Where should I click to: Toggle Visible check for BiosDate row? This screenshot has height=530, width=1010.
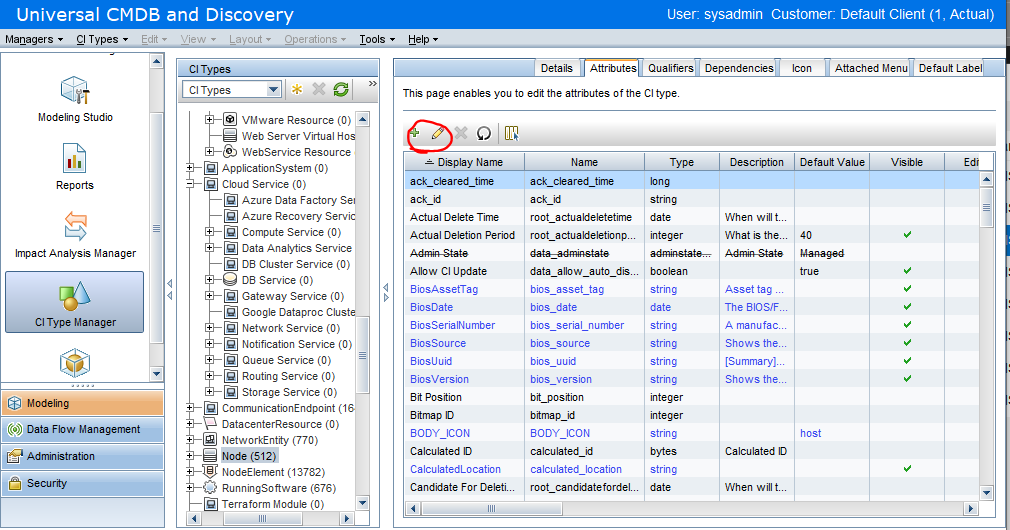pyautogui.click(x=907, y=307)
